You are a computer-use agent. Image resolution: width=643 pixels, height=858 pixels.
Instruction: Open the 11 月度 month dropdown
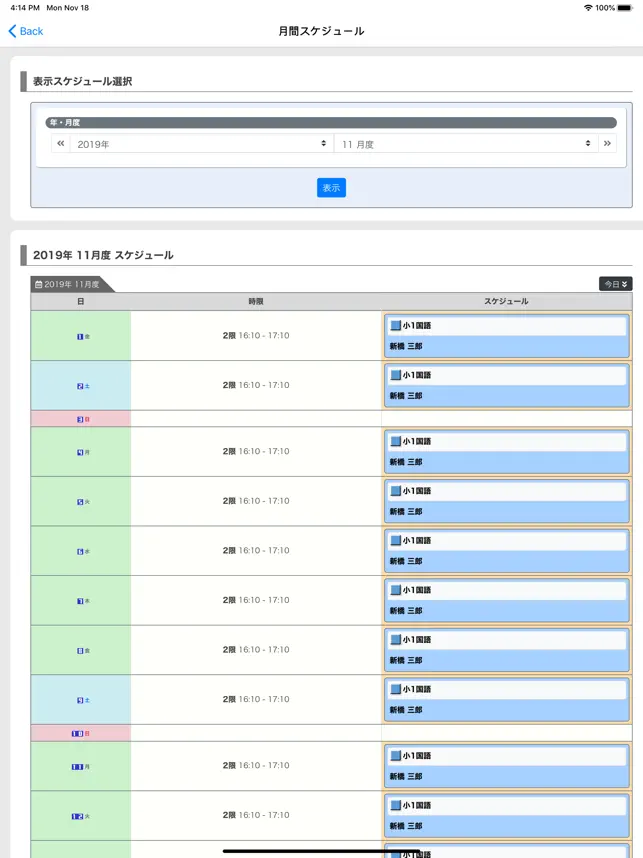coord(466,144)
